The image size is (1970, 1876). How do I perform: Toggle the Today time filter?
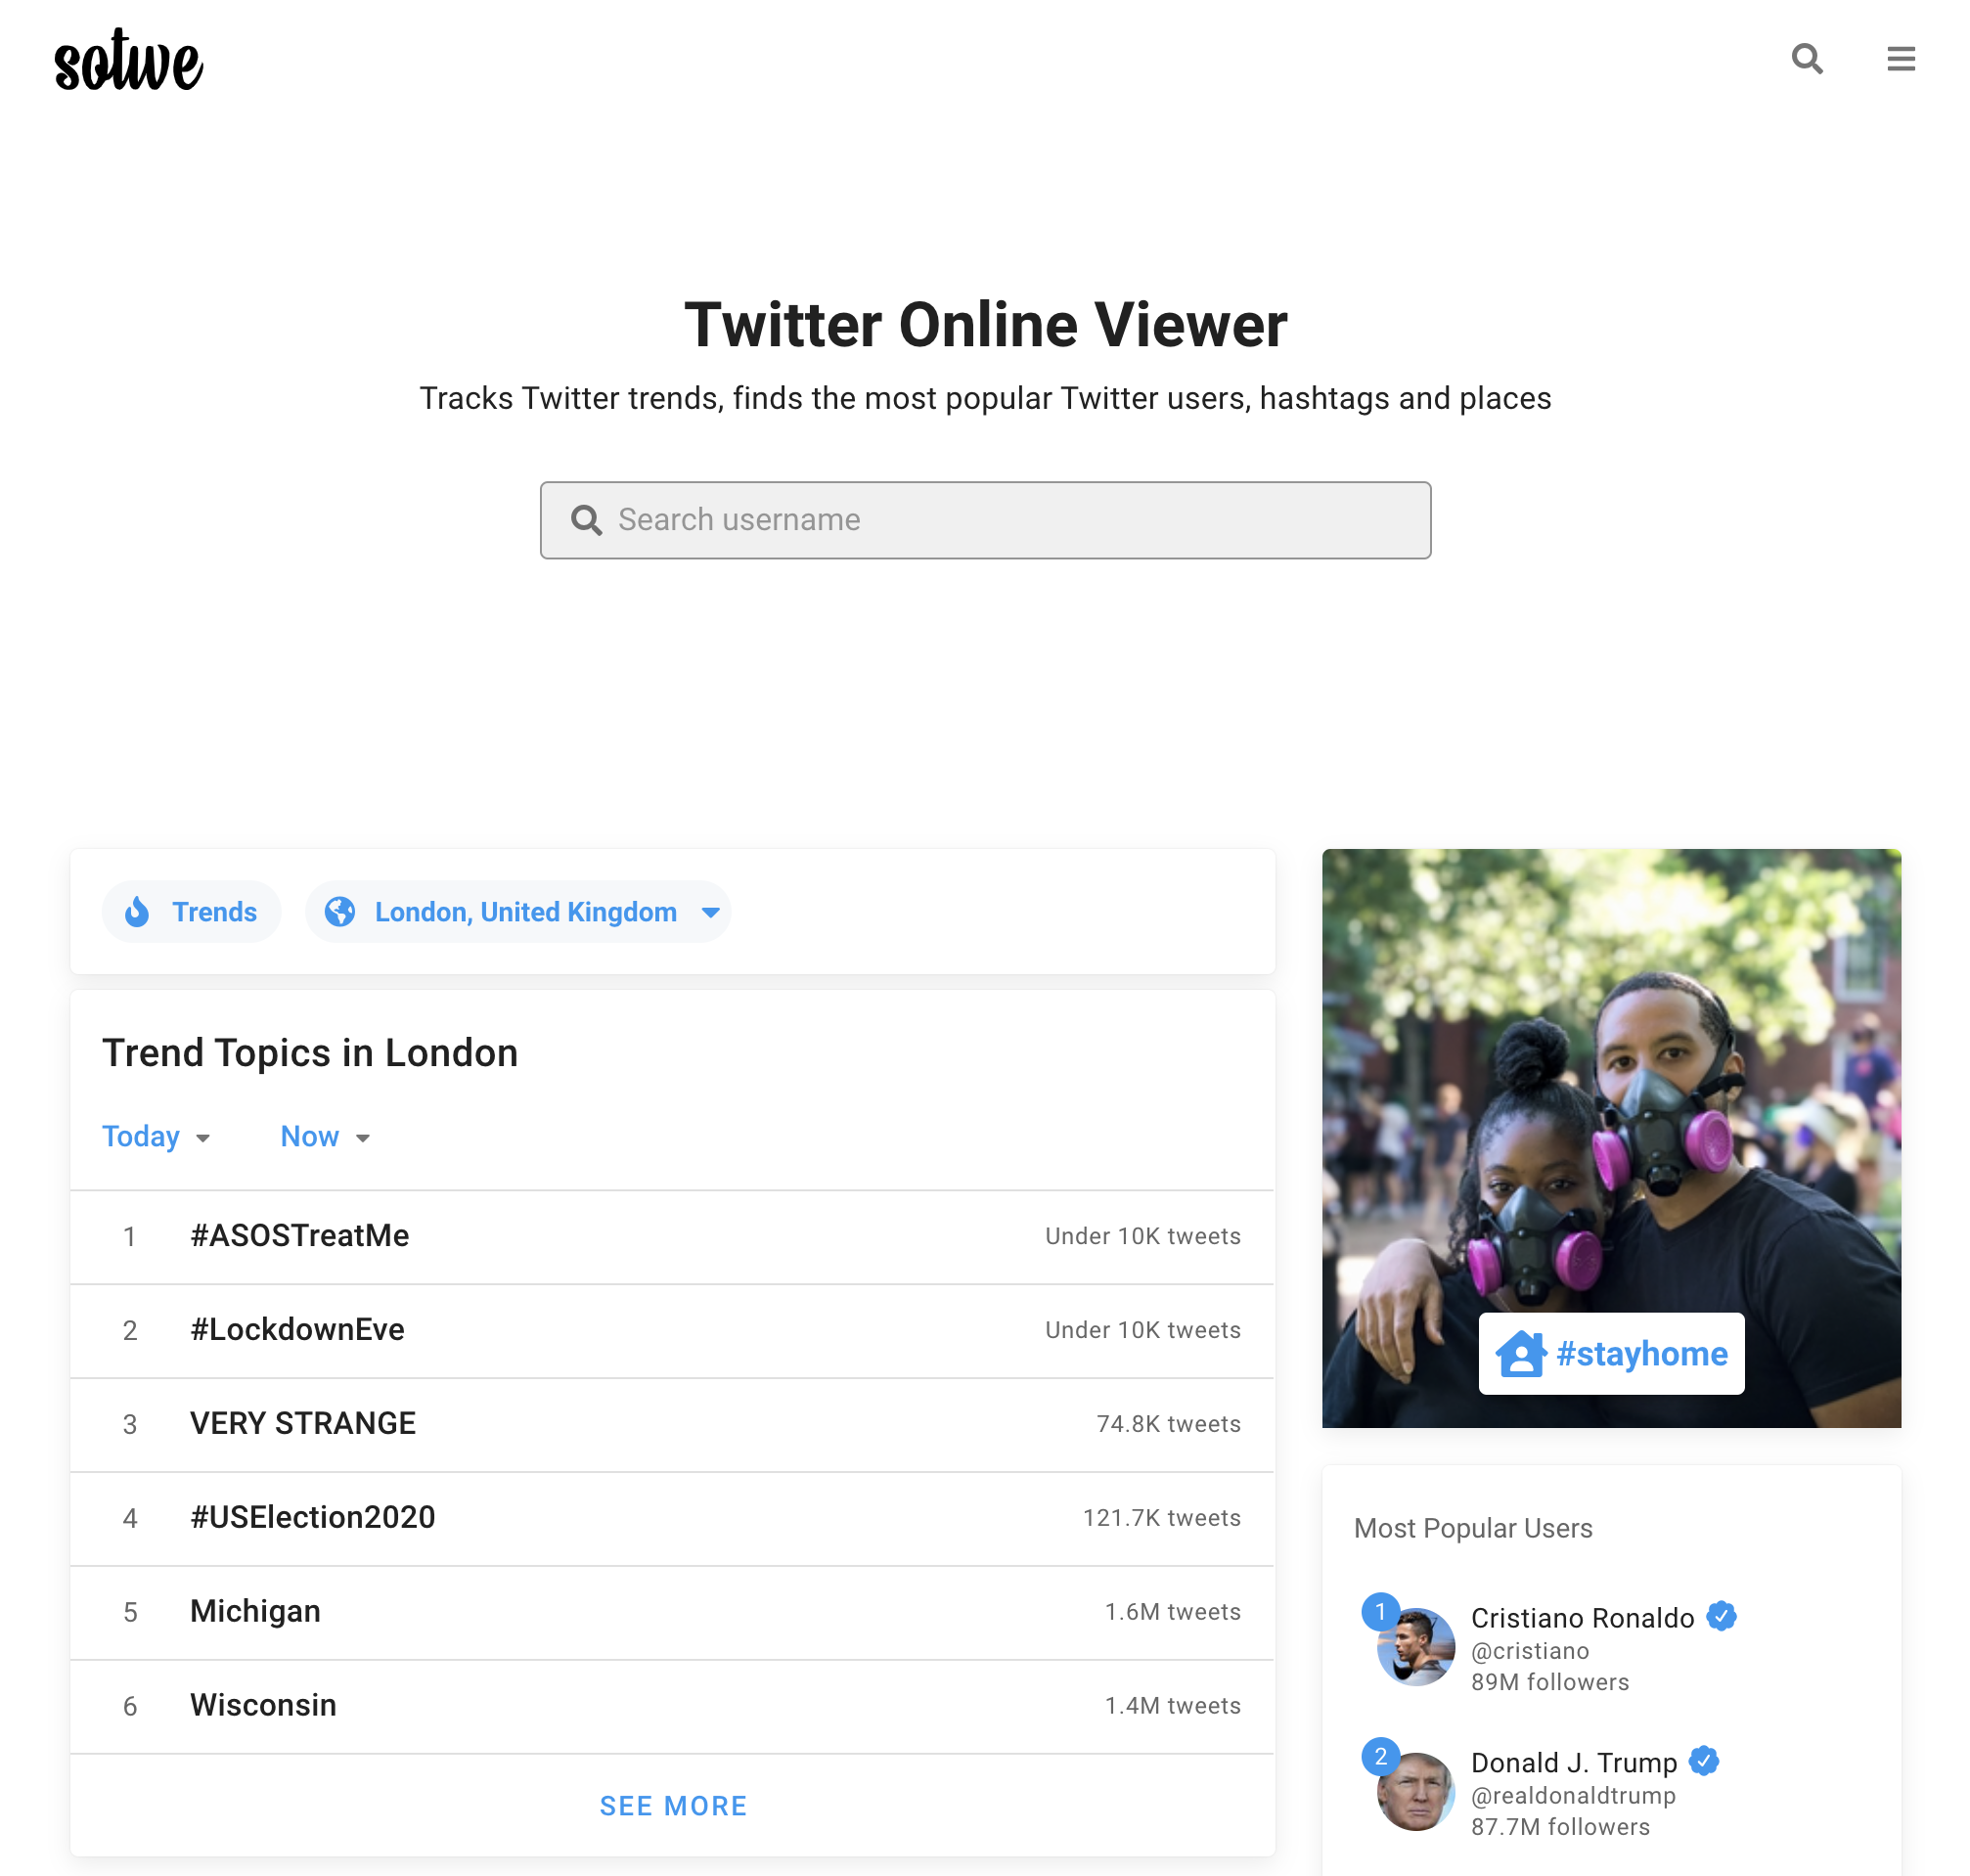(x=155, y=1136)
